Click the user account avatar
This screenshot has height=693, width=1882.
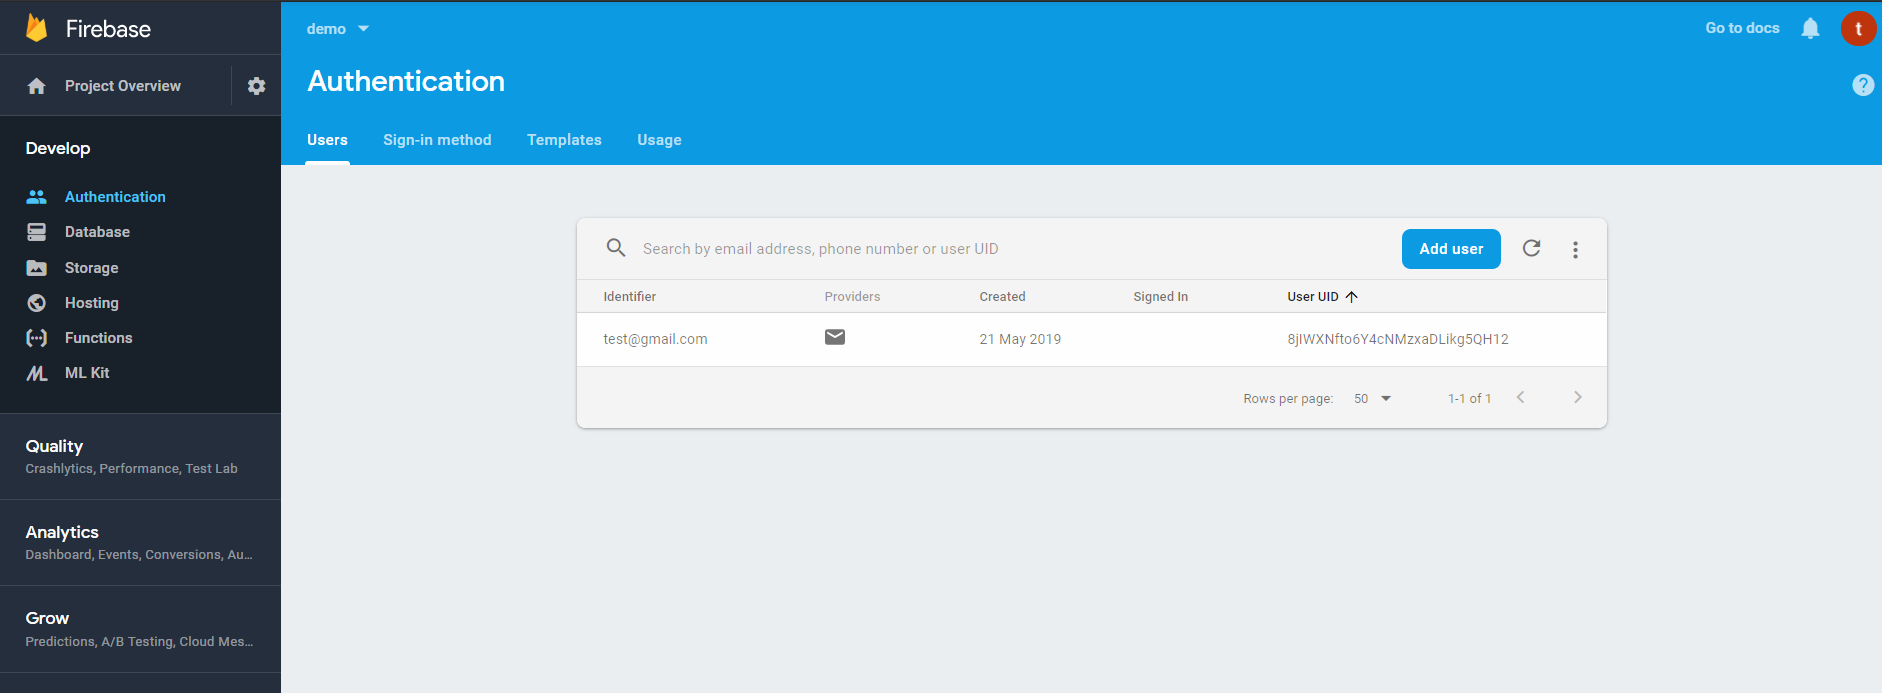1858,29
